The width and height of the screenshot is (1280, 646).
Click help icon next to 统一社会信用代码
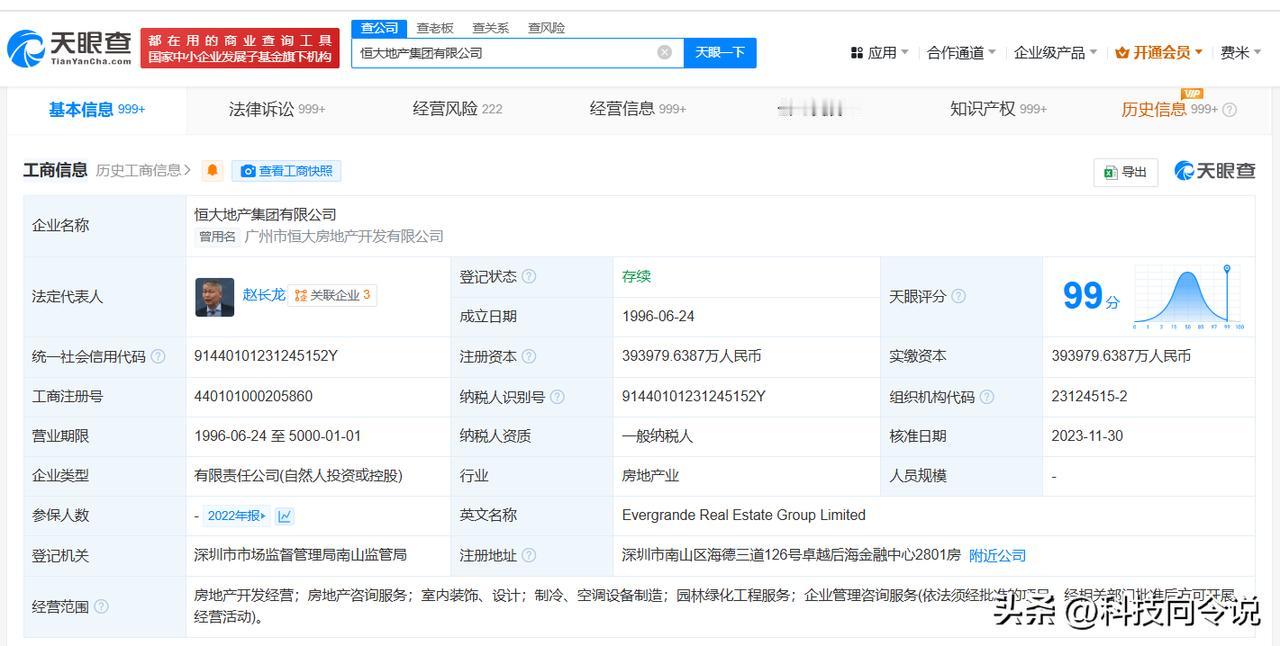point(158,357)
